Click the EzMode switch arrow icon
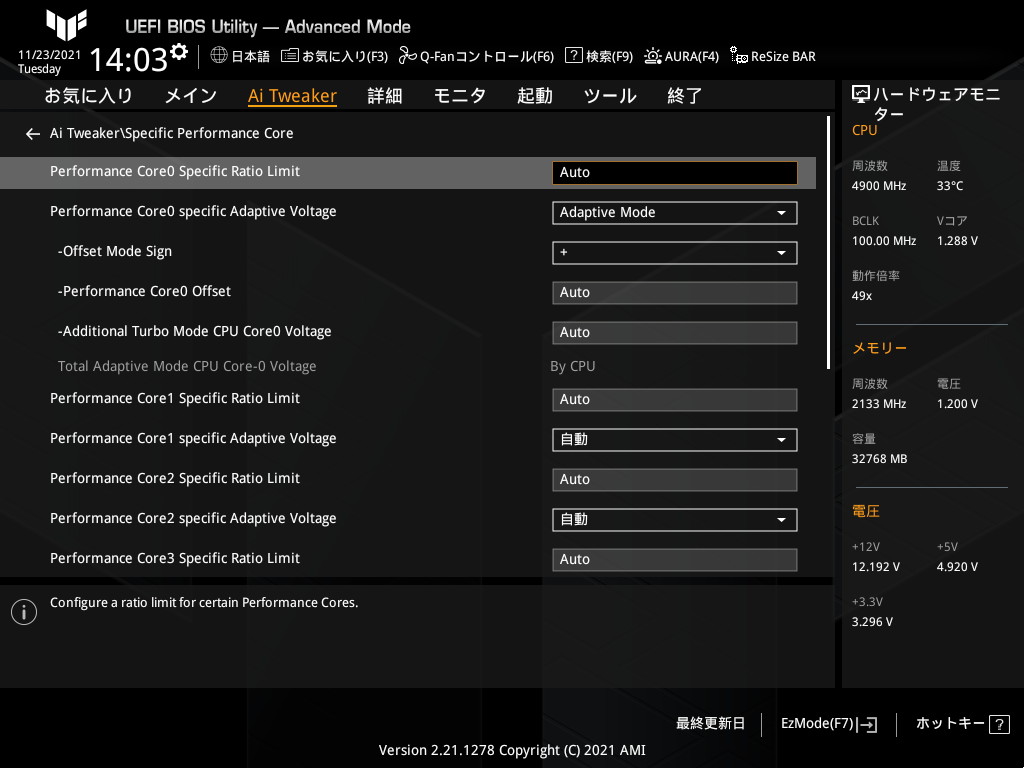1024x768 pixels. coord(867,724)
